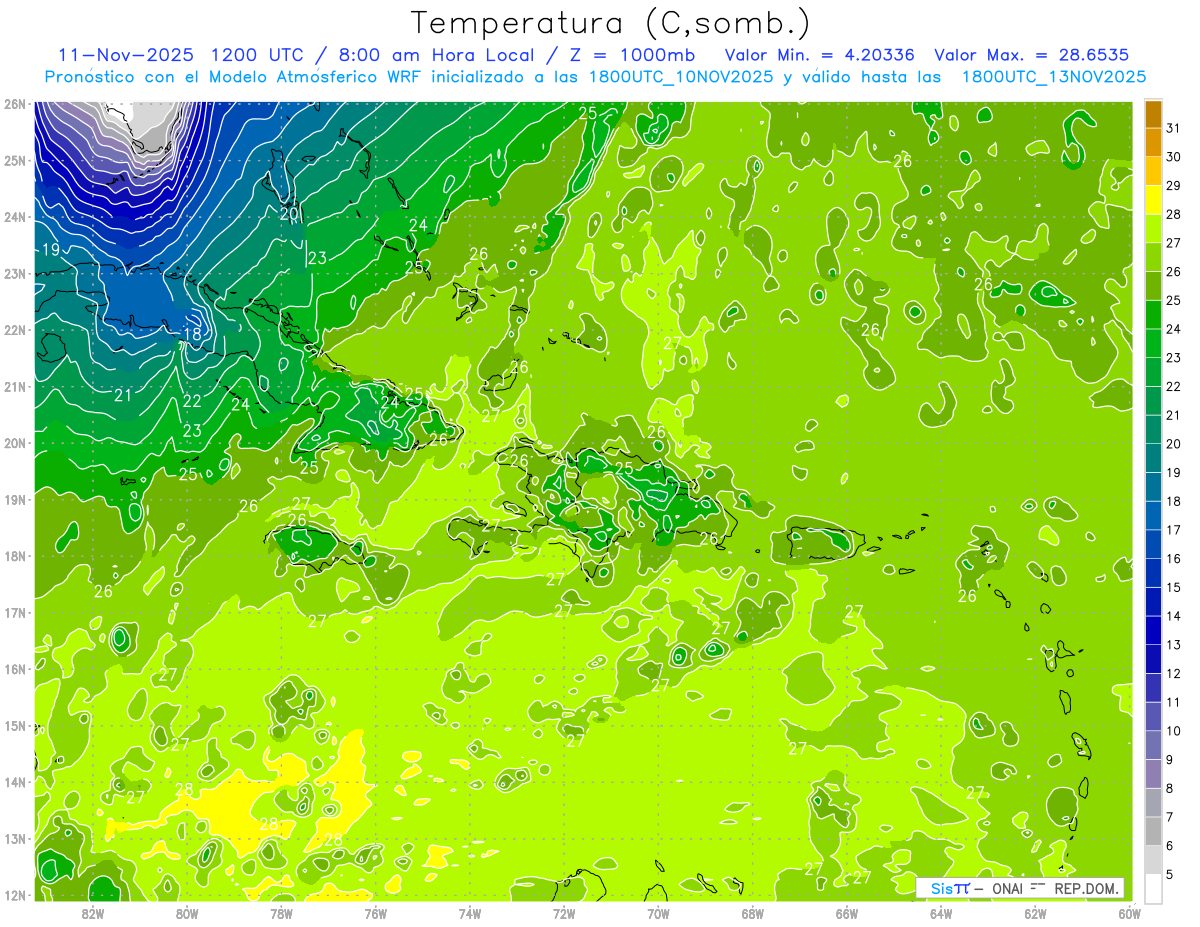Click the 18 contour label near 22N

(193, 334)
